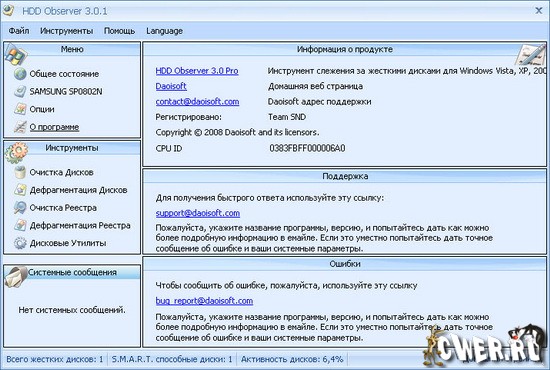The image size is (550, 370).
Task: Open Дисковые Утилиты gear icon
Action: pyautogui.click(x=20, y=243)
